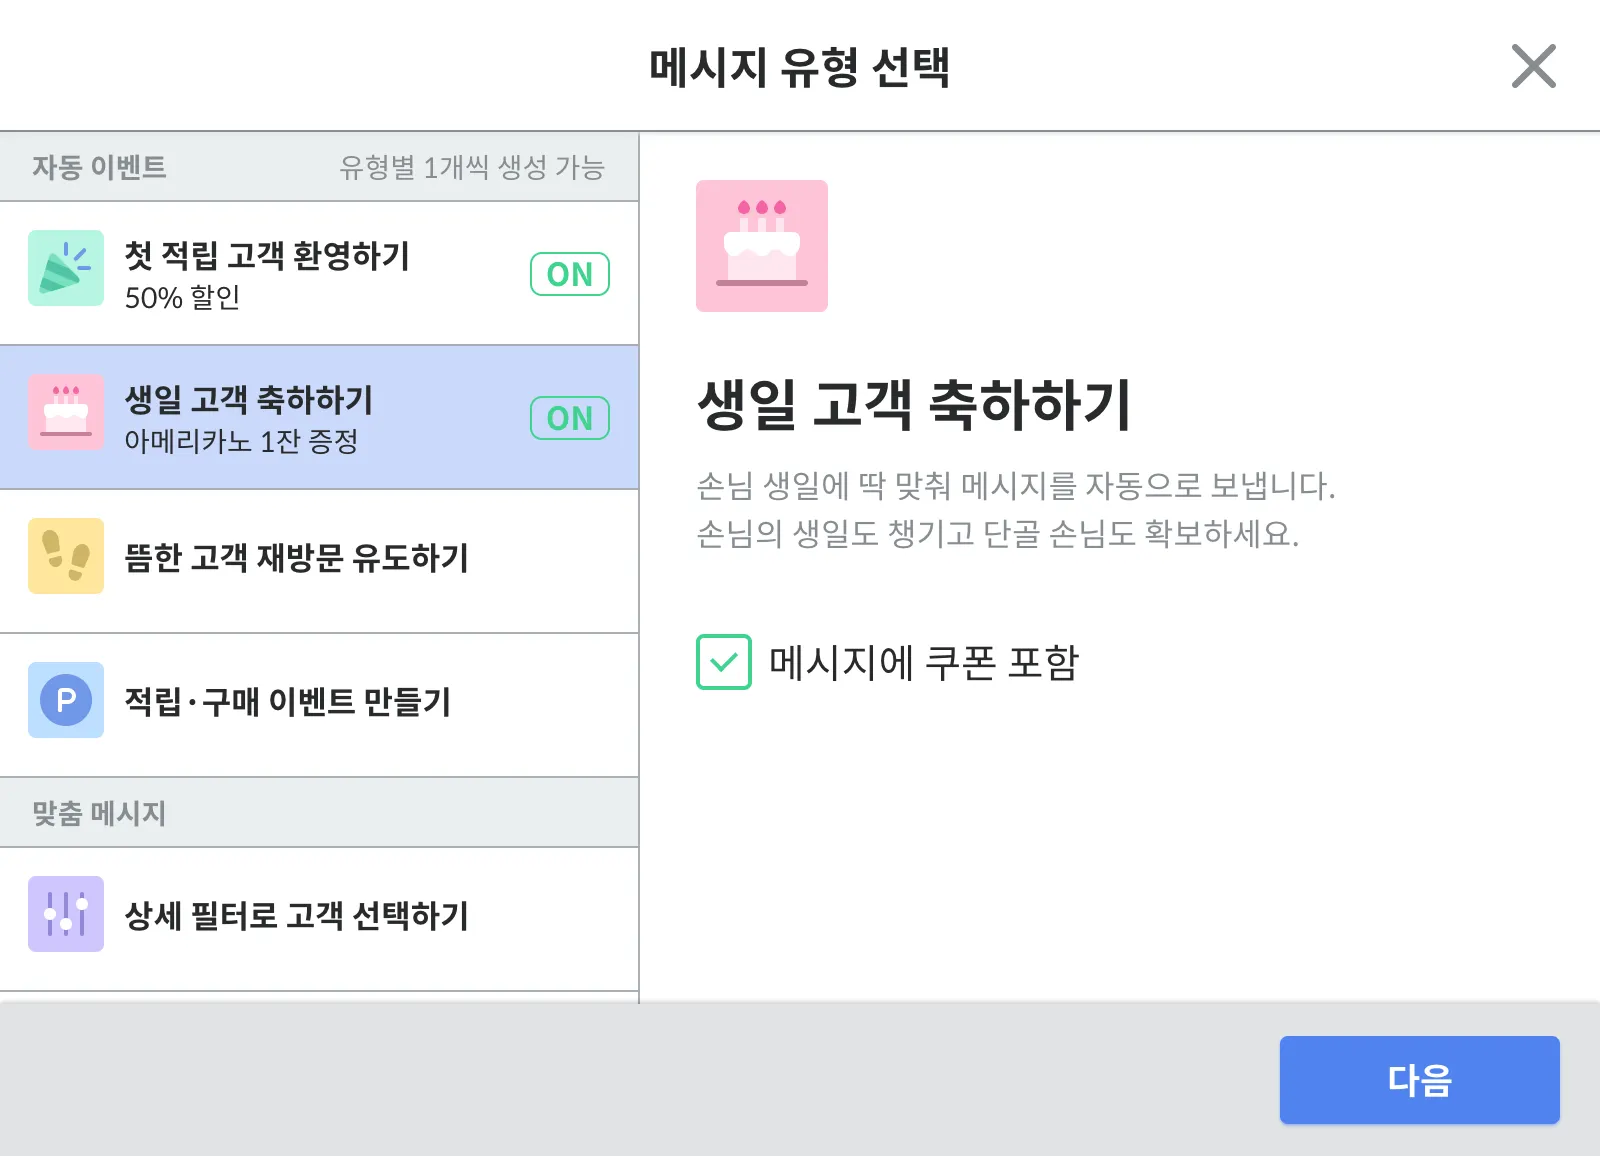This screenshot has height=1156, width=1600.
Task: Click the party popper welcome icon
Action: [66, 268]
